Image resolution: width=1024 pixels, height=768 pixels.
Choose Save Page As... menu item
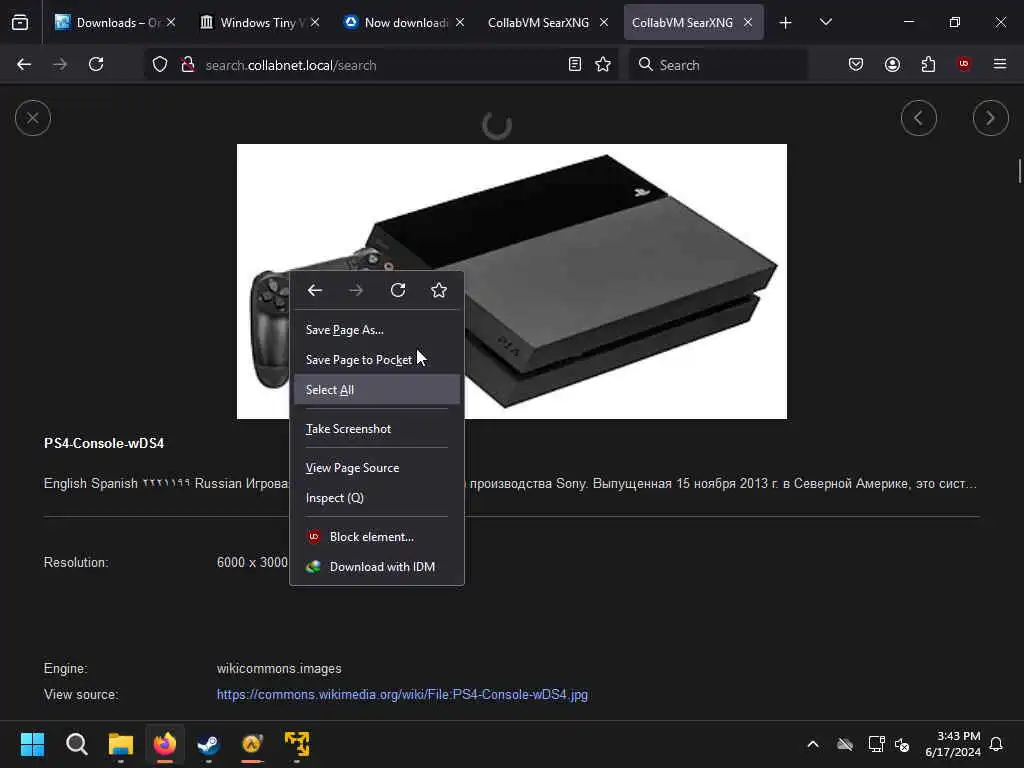pyautogui.click(x=377, y=330)
